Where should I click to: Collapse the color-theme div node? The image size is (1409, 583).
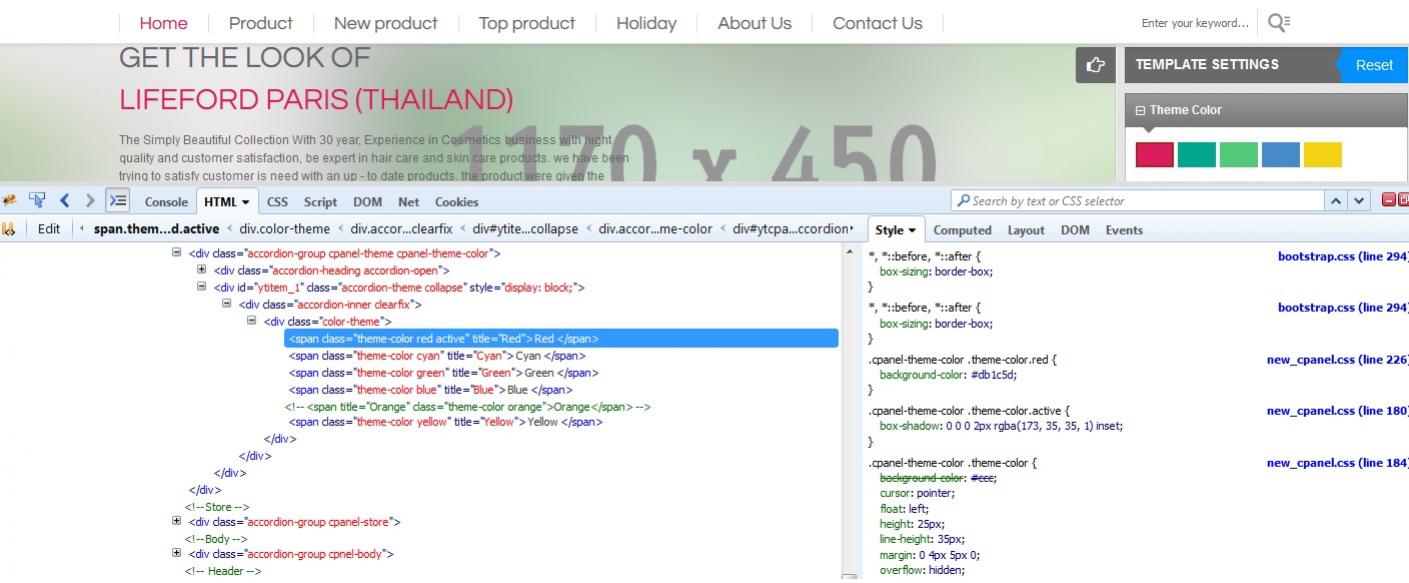(252, 321)
